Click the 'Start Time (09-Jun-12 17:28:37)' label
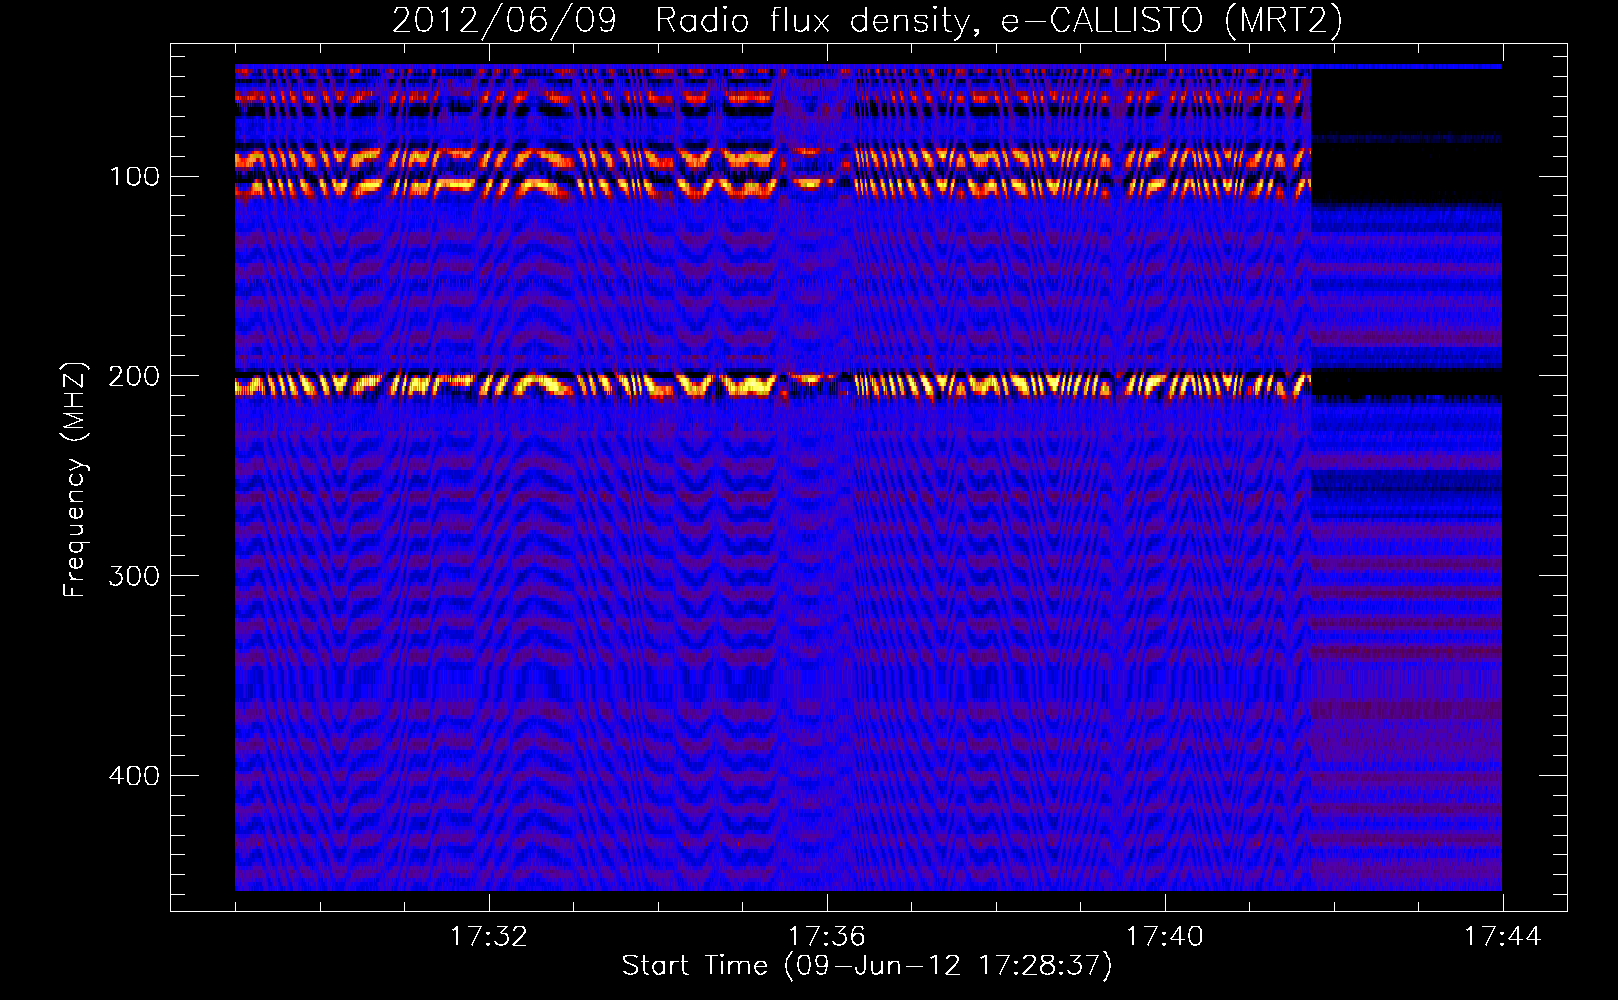 867,966
